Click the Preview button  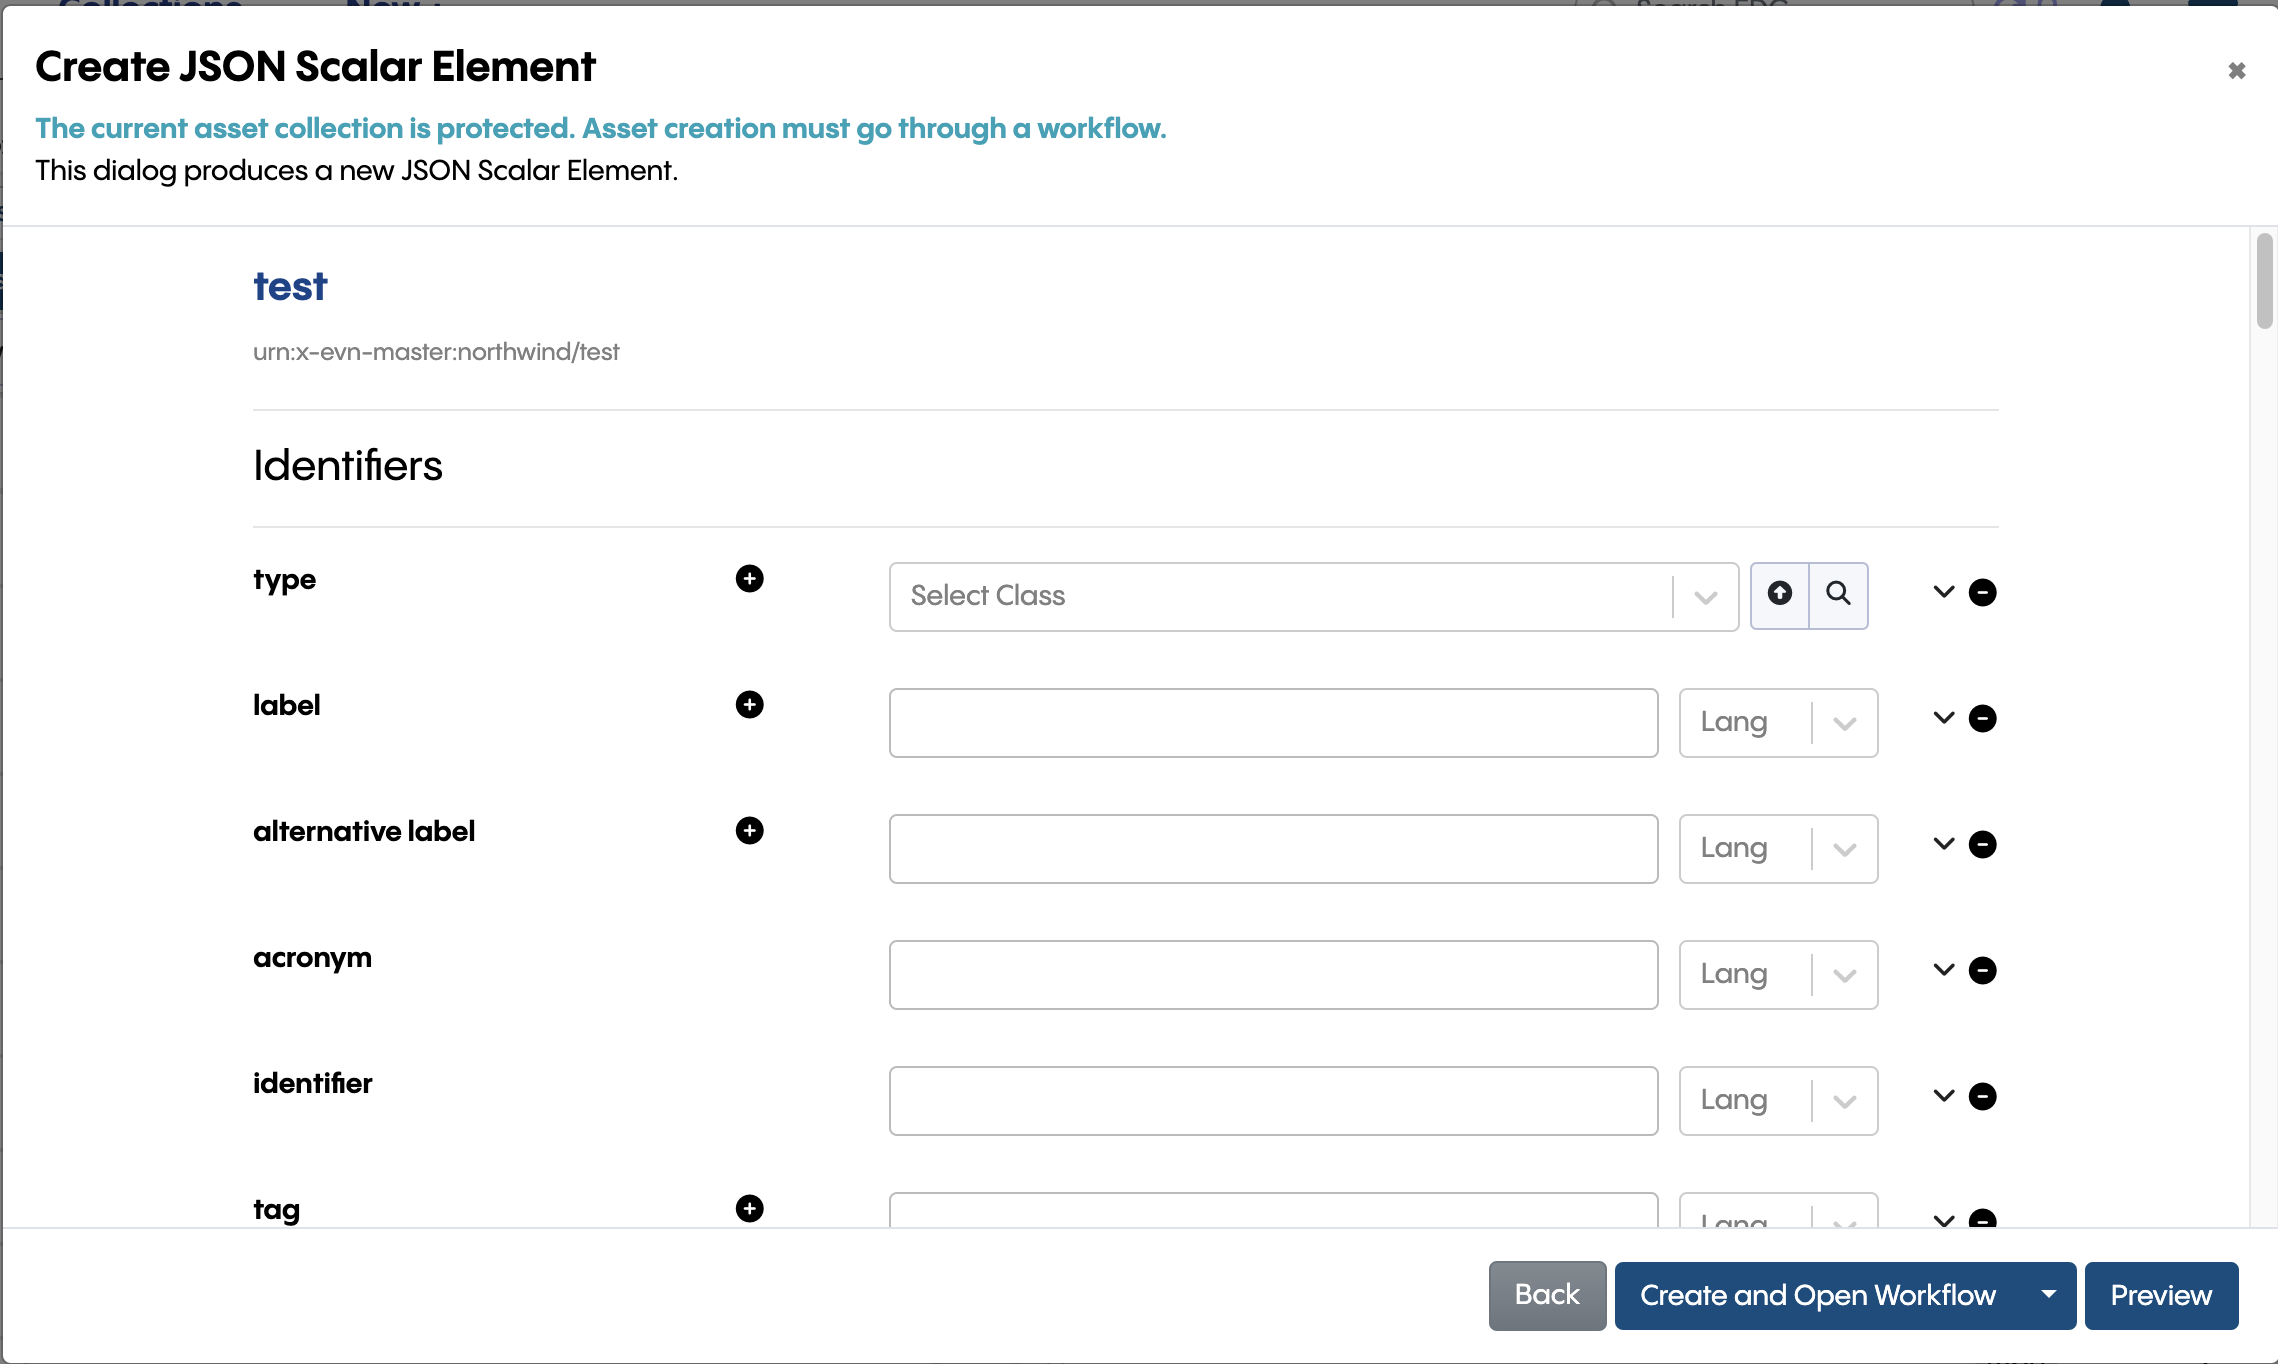coord(2161,1295)
